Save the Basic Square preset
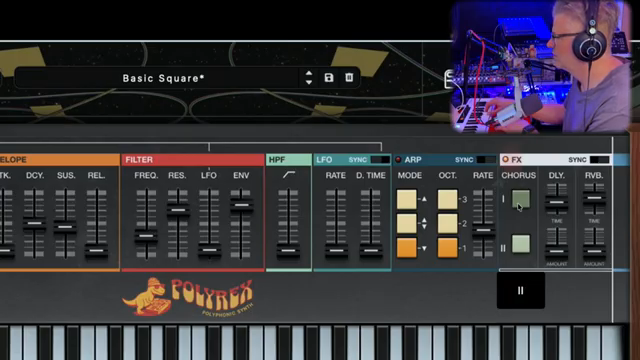Viewport: 640px width, 360px height. click(329, 78)
